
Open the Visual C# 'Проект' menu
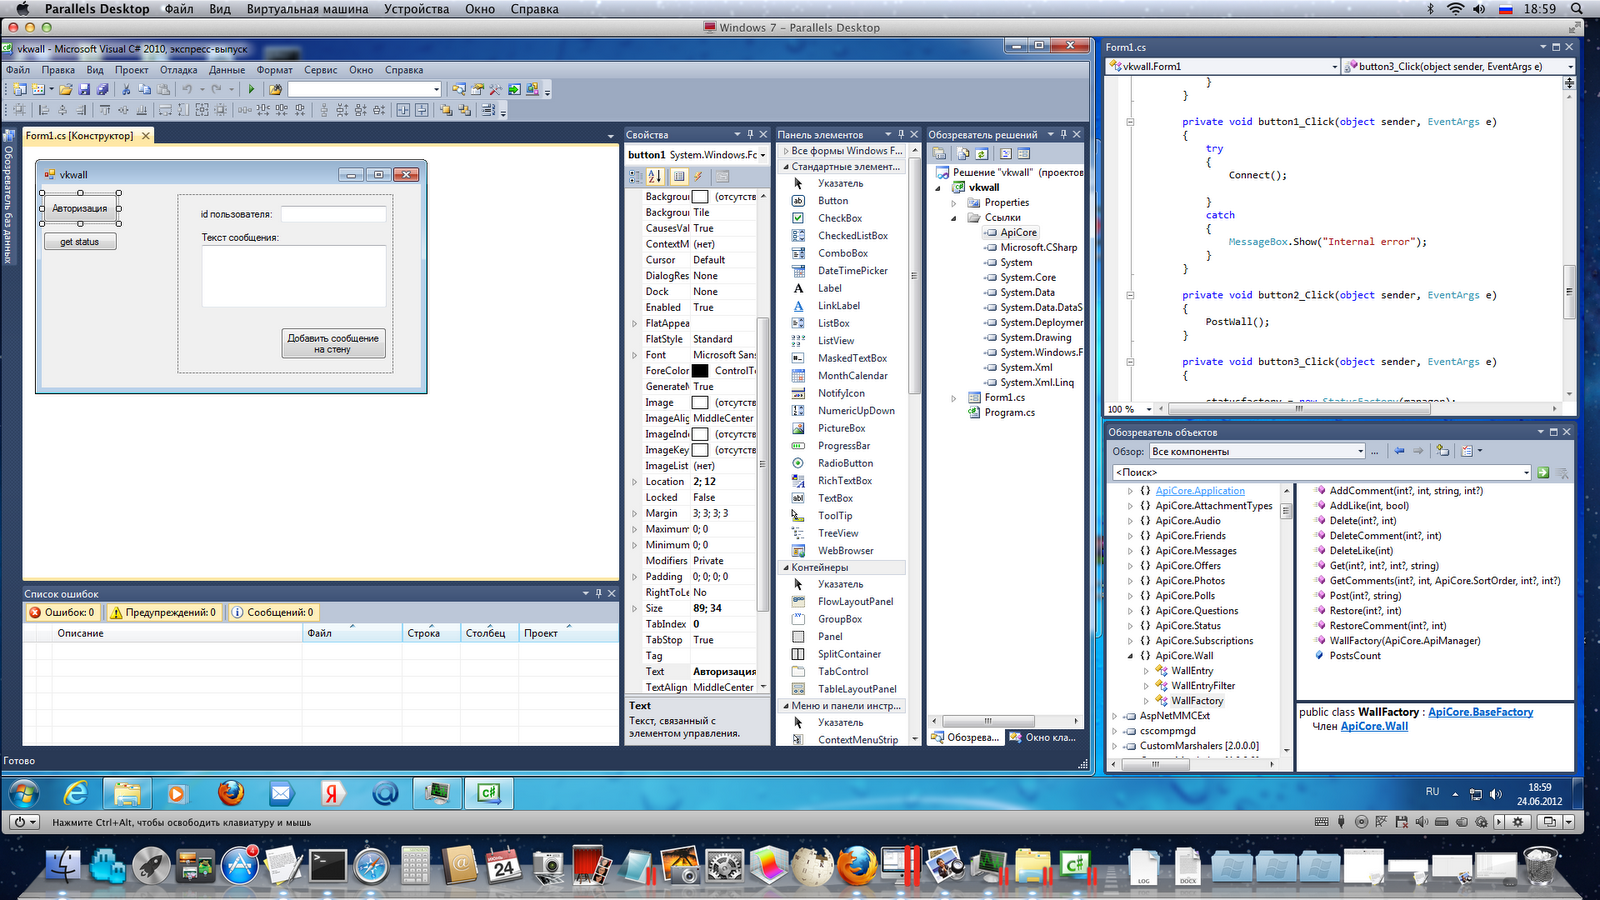[x=131, y=70]
